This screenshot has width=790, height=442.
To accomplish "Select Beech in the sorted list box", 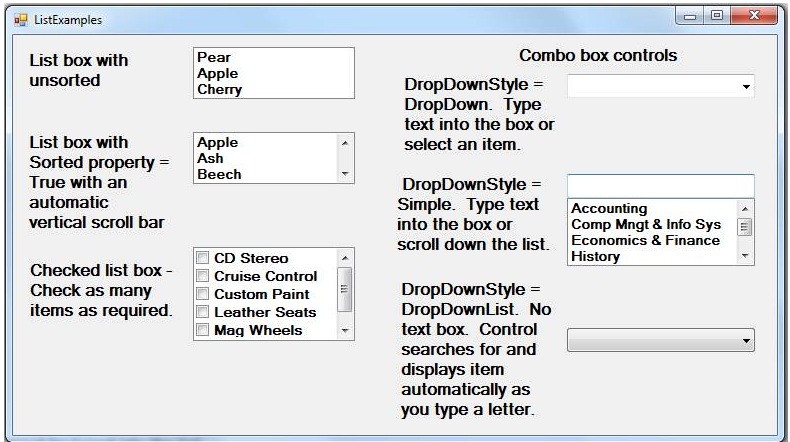I will tap(266, 174).
